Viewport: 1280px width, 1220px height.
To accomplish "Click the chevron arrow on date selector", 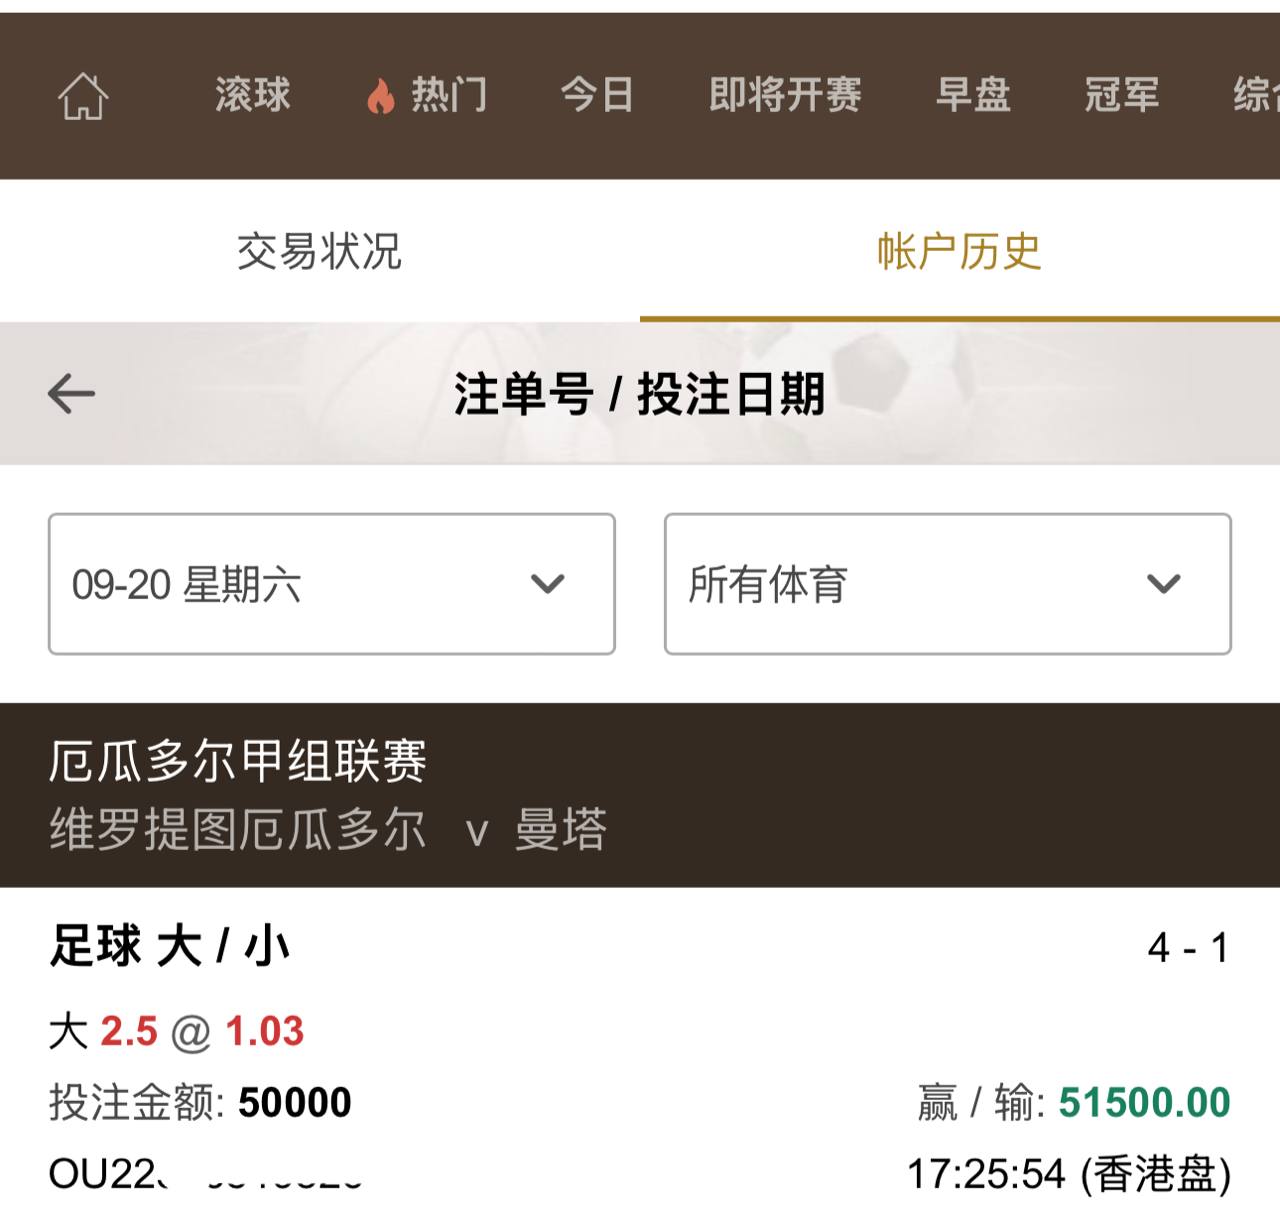I will tap(547, 584).
